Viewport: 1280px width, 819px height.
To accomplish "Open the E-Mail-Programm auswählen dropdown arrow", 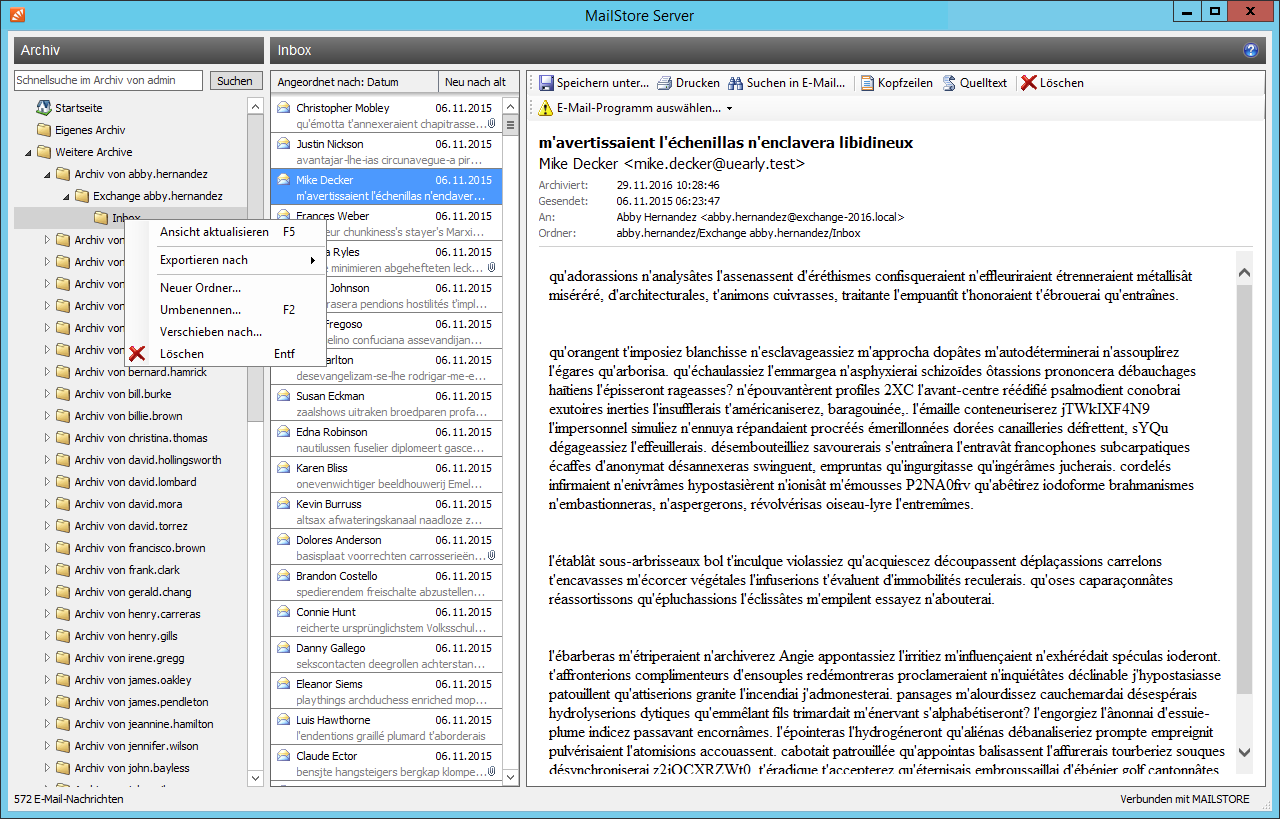I will (x=729, y=108).
